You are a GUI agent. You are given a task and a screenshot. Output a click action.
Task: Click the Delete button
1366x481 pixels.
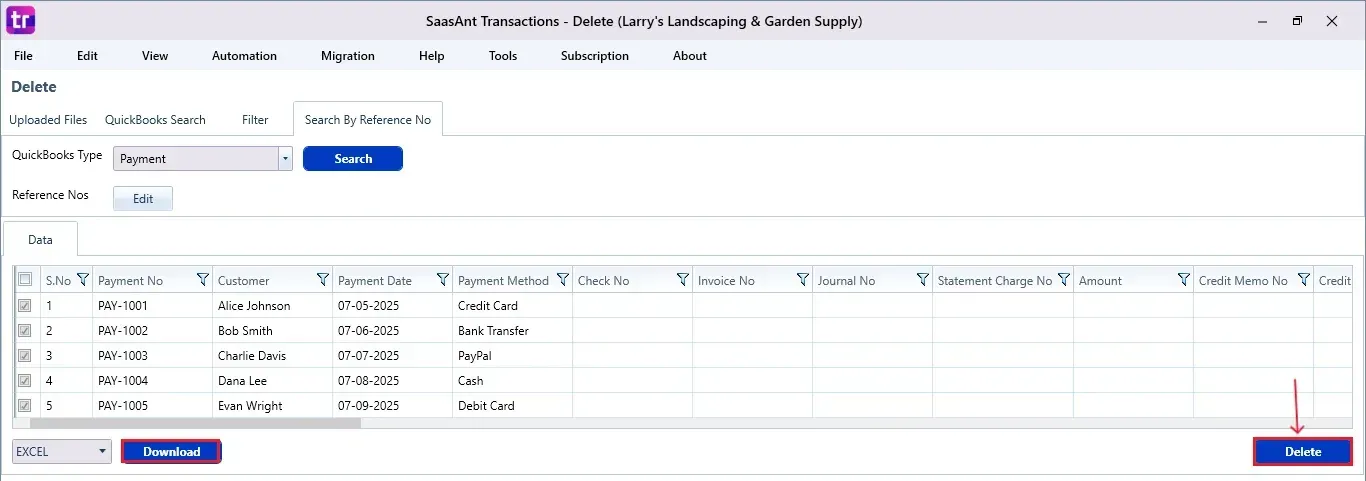tap(1303, 451)
